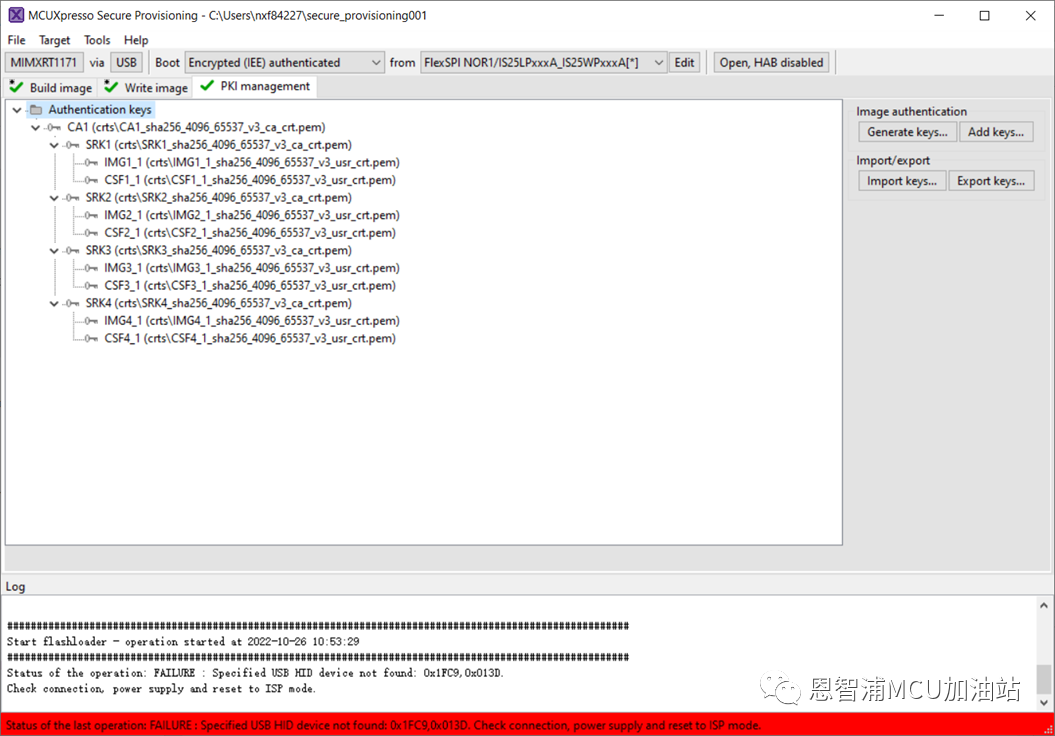Click the MIMXRT1171 processor button
1055x736 pixels.
[x=44, y=63]
